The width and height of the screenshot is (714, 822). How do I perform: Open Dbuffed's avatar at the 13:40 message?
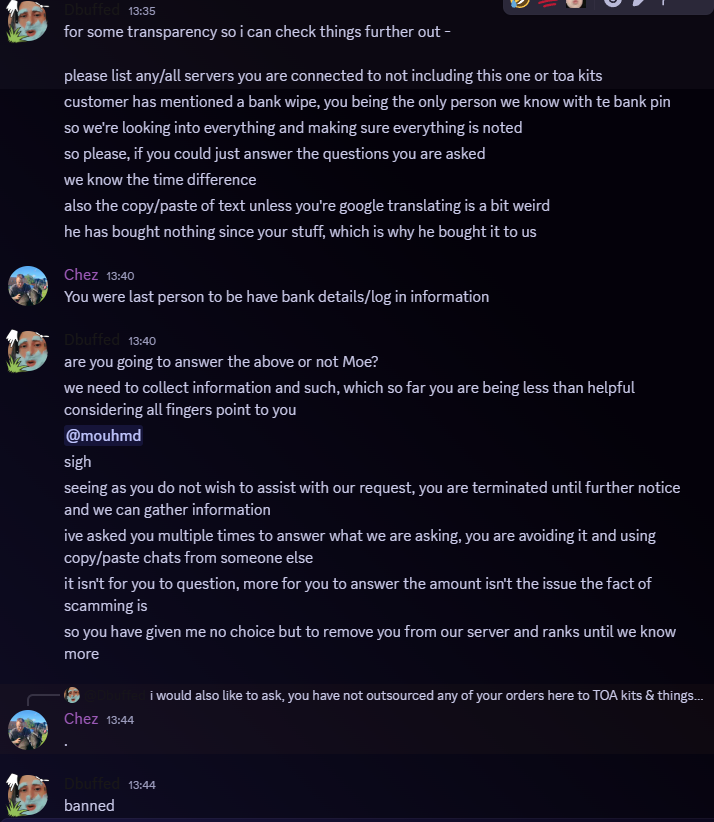point(28,351)
